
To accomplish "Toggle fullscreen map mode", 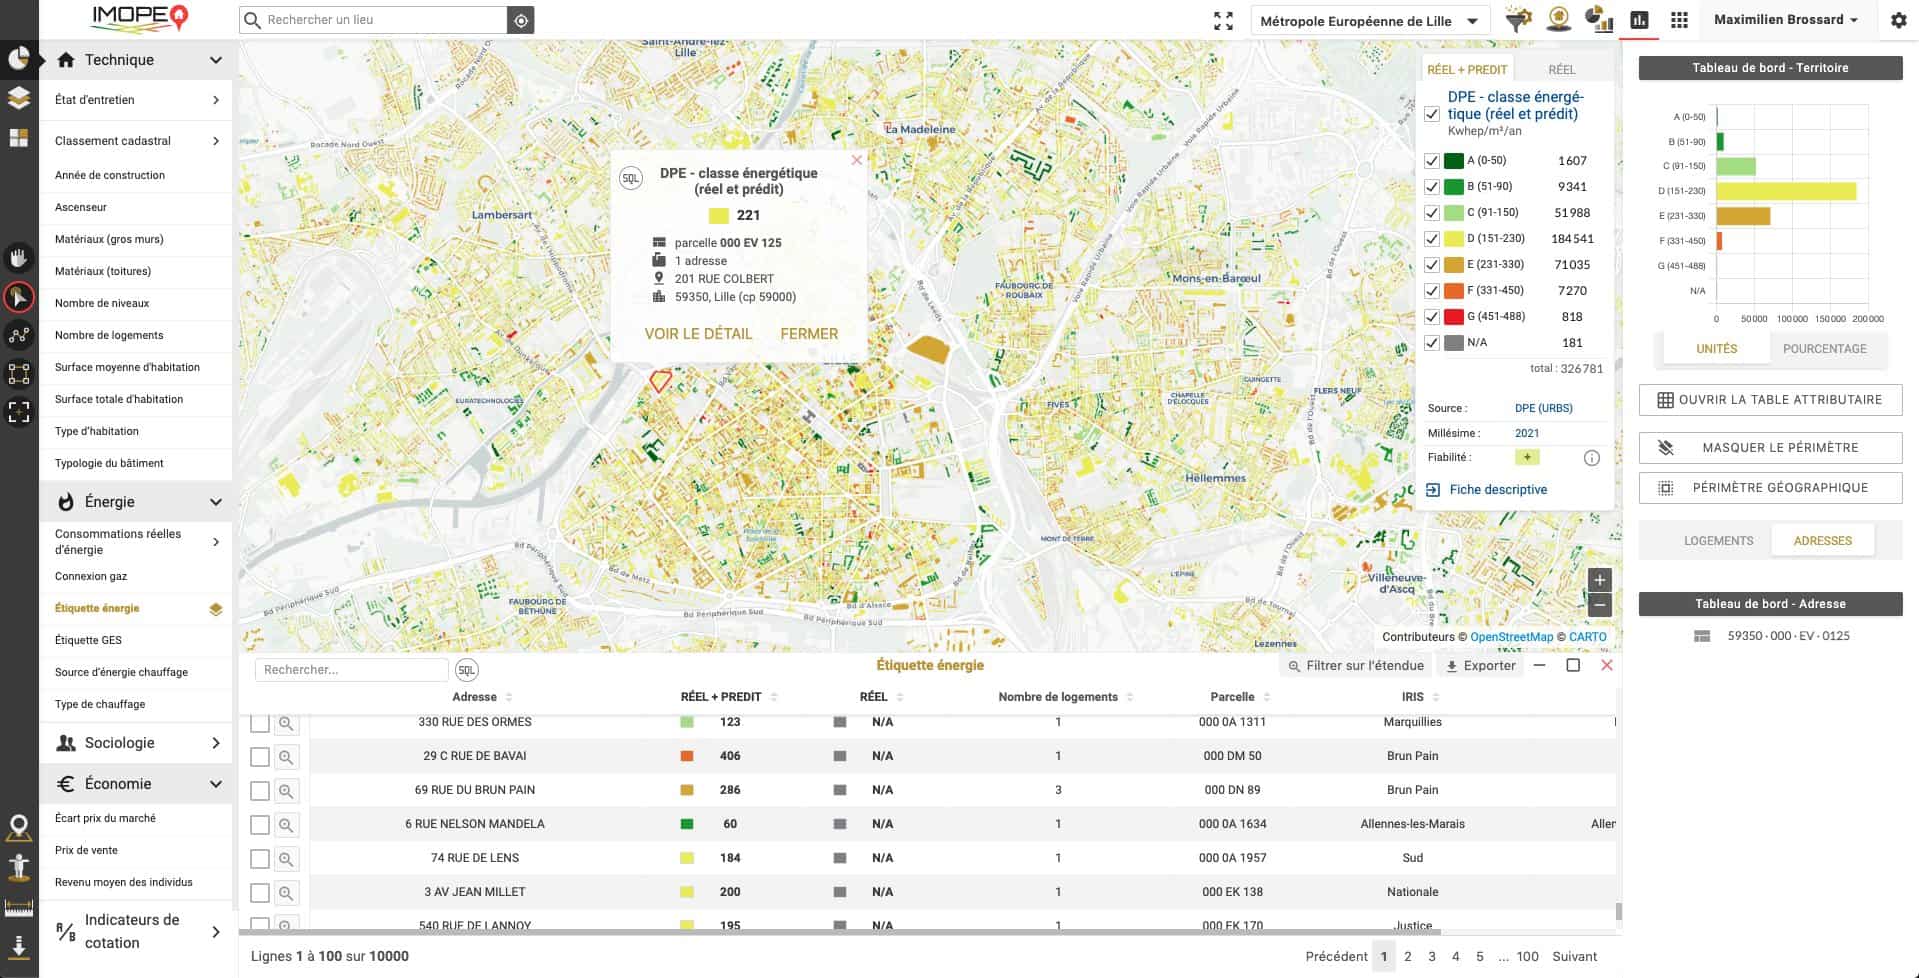I will (x=1223, y=20).
